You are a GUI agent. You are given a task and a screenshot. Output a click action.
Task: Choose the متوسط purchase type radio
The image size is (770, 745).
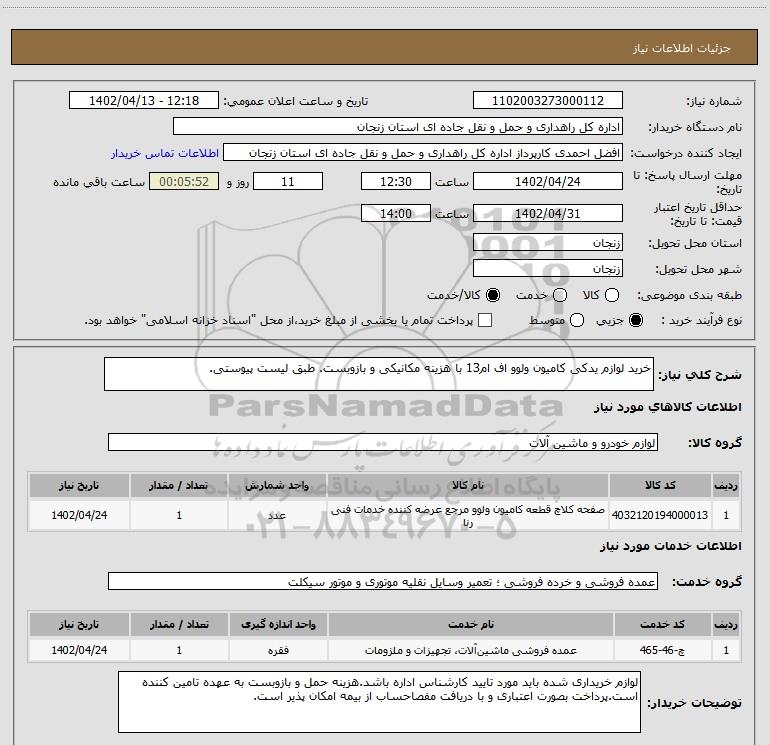(577, 320)
